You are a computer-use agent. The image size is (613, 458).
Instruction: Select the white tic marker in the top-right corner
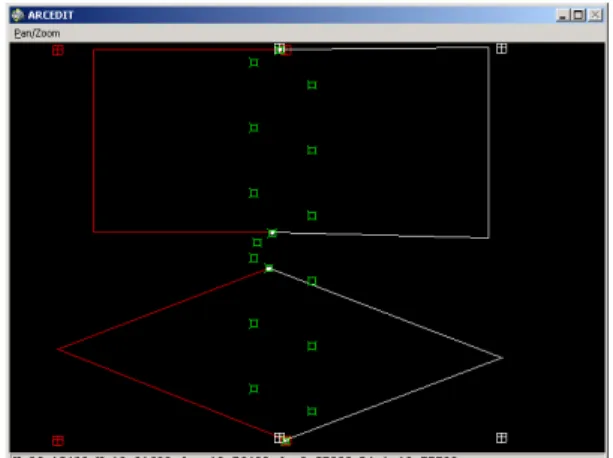point(502,48)
